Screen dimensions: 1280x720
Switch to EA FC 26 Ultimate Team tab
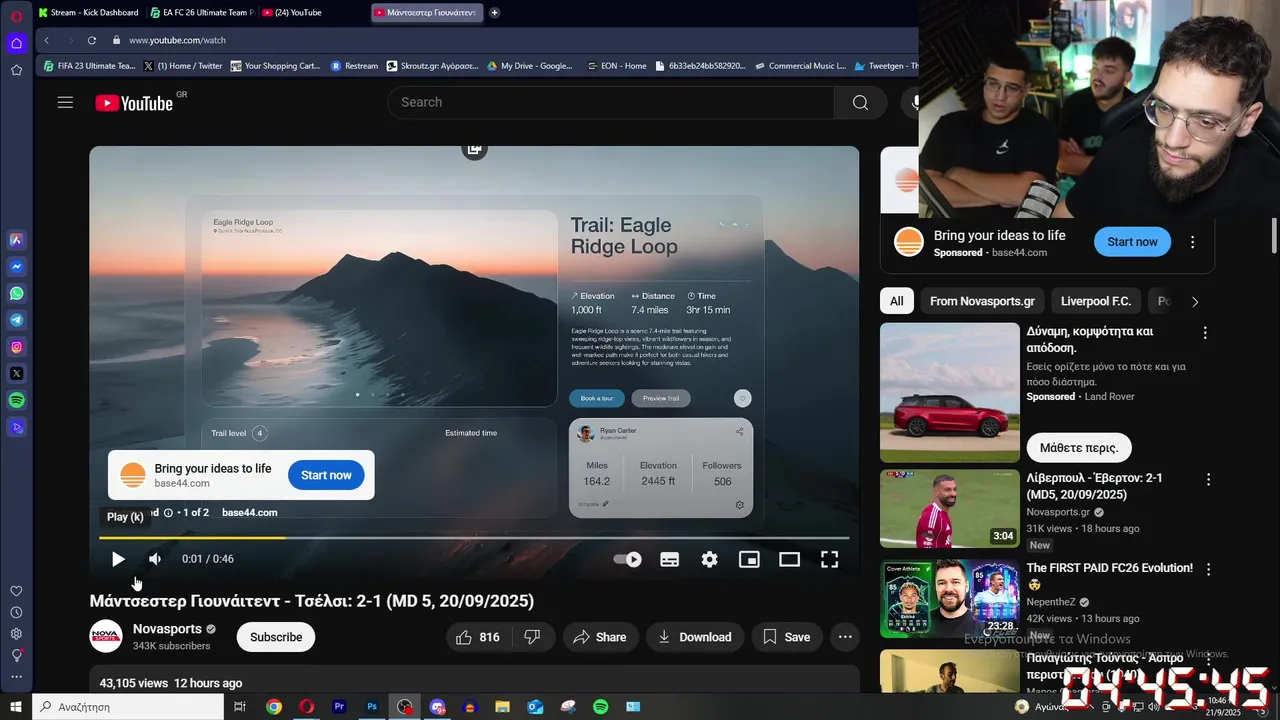click(x=201, y=12)
